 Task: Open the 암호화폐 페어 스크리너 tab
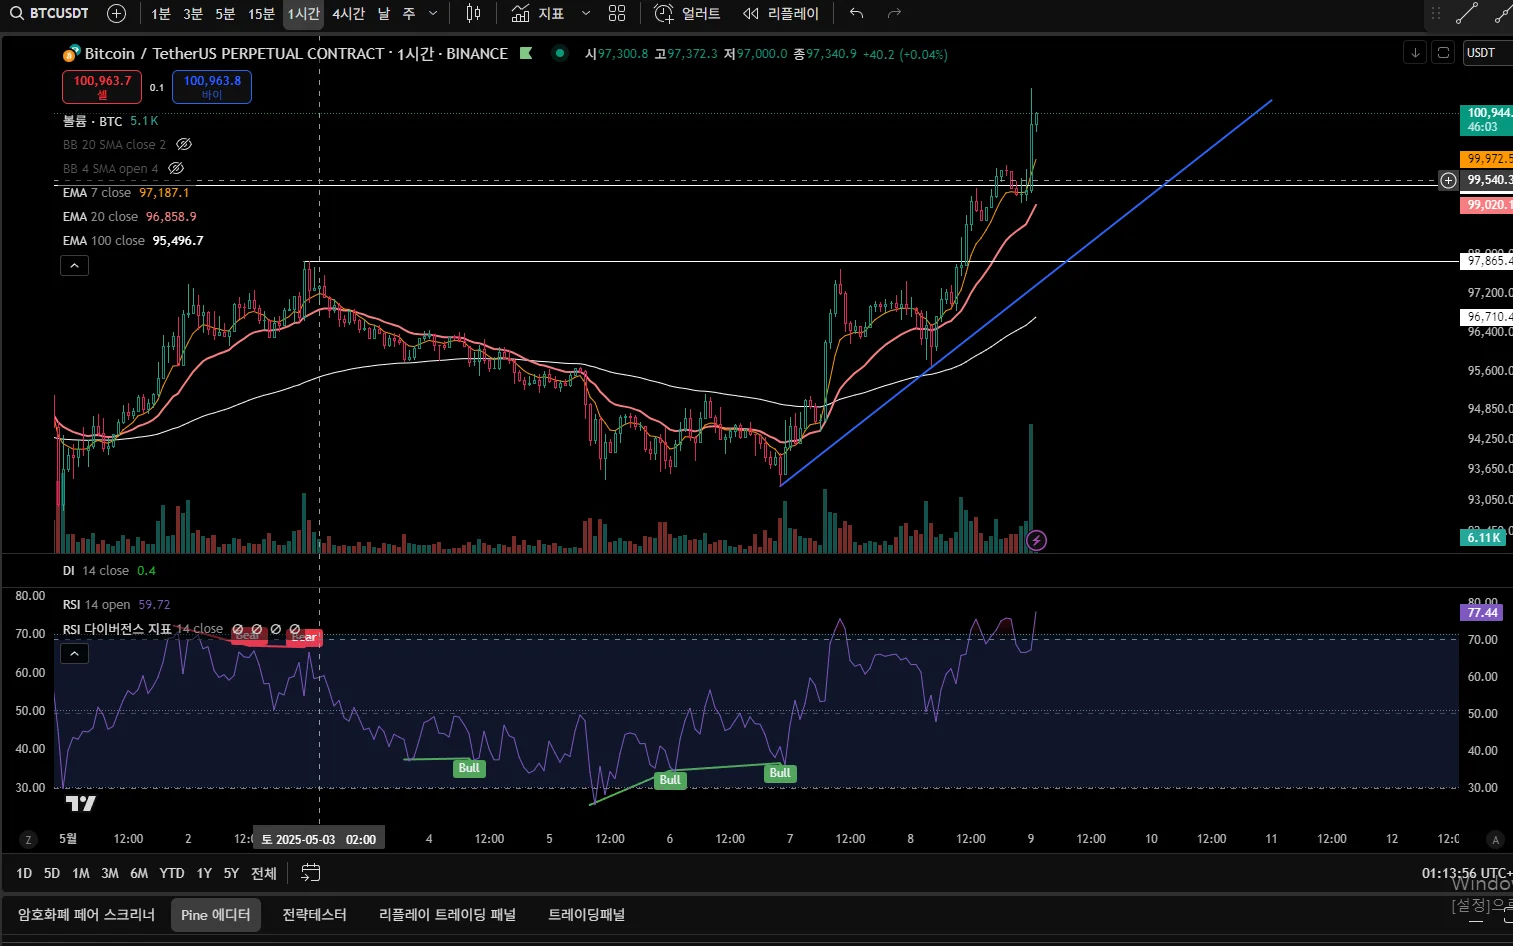click(87, 915)
